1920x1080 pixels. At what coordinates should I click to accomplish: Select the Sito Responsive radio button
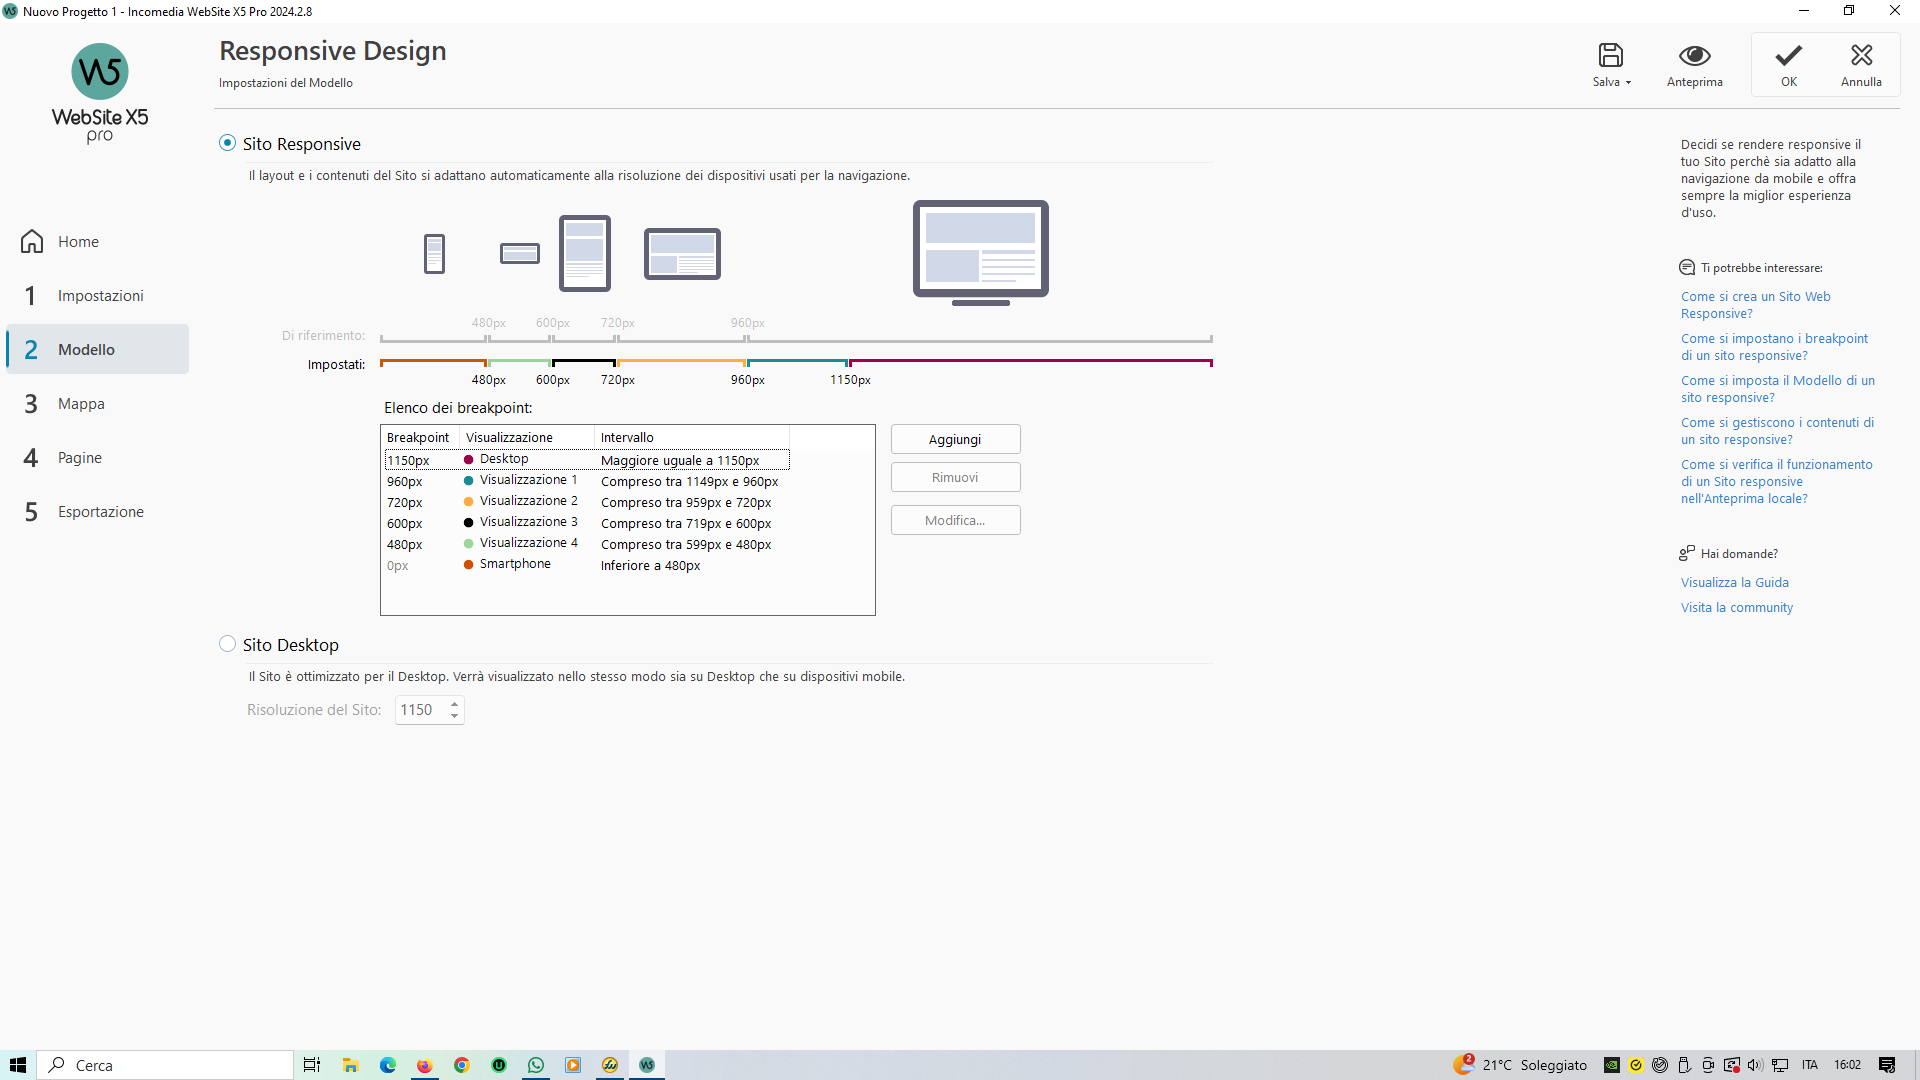[228, 143]
